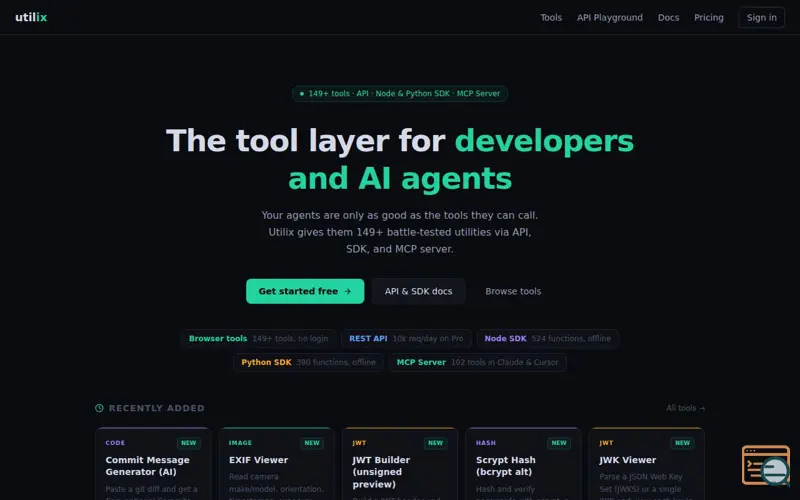Open API & SDK docs button
Image resolution: width=800 pixels, height=500 pixels.
[x=418, y=291]
